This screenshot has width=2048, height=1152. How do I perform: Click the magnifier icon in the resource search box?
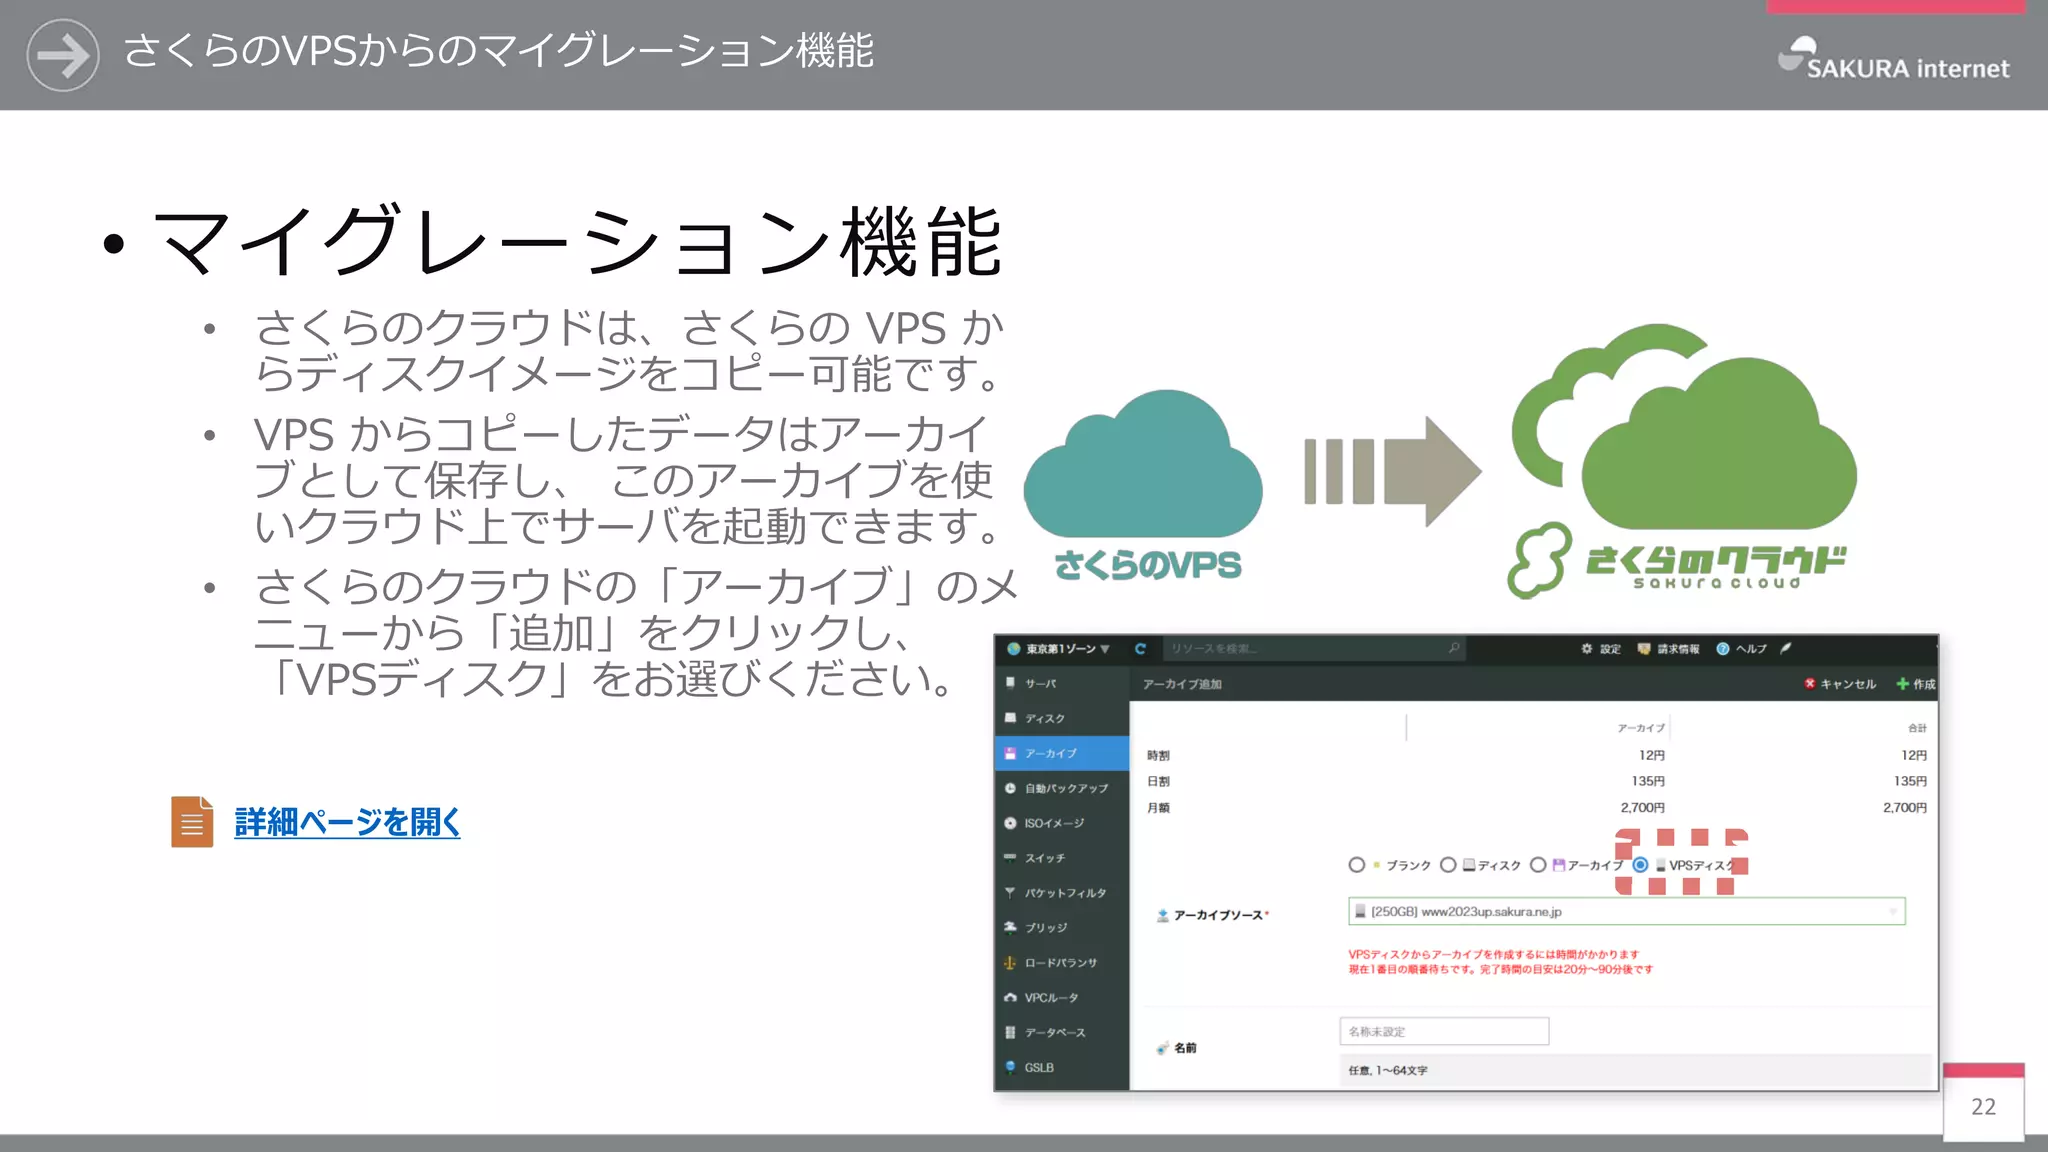(1454, 648)
